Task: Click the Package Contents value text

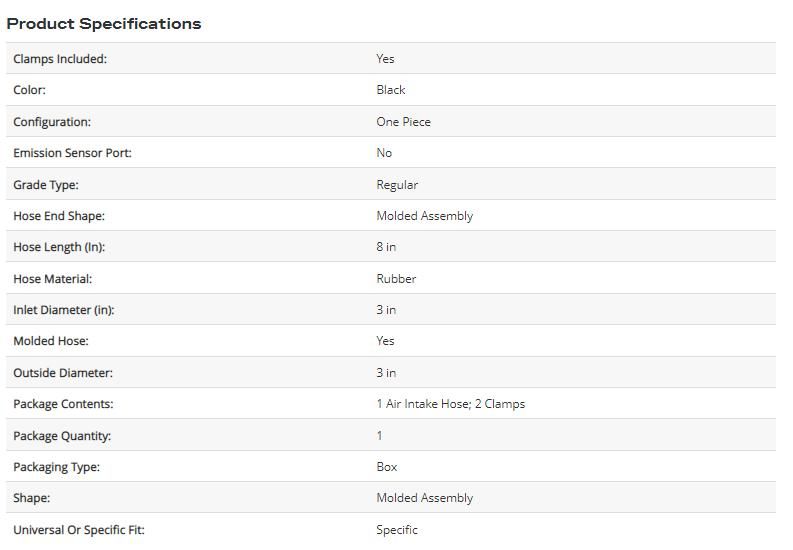Action: pyautogui.click(x=451, y=404)
